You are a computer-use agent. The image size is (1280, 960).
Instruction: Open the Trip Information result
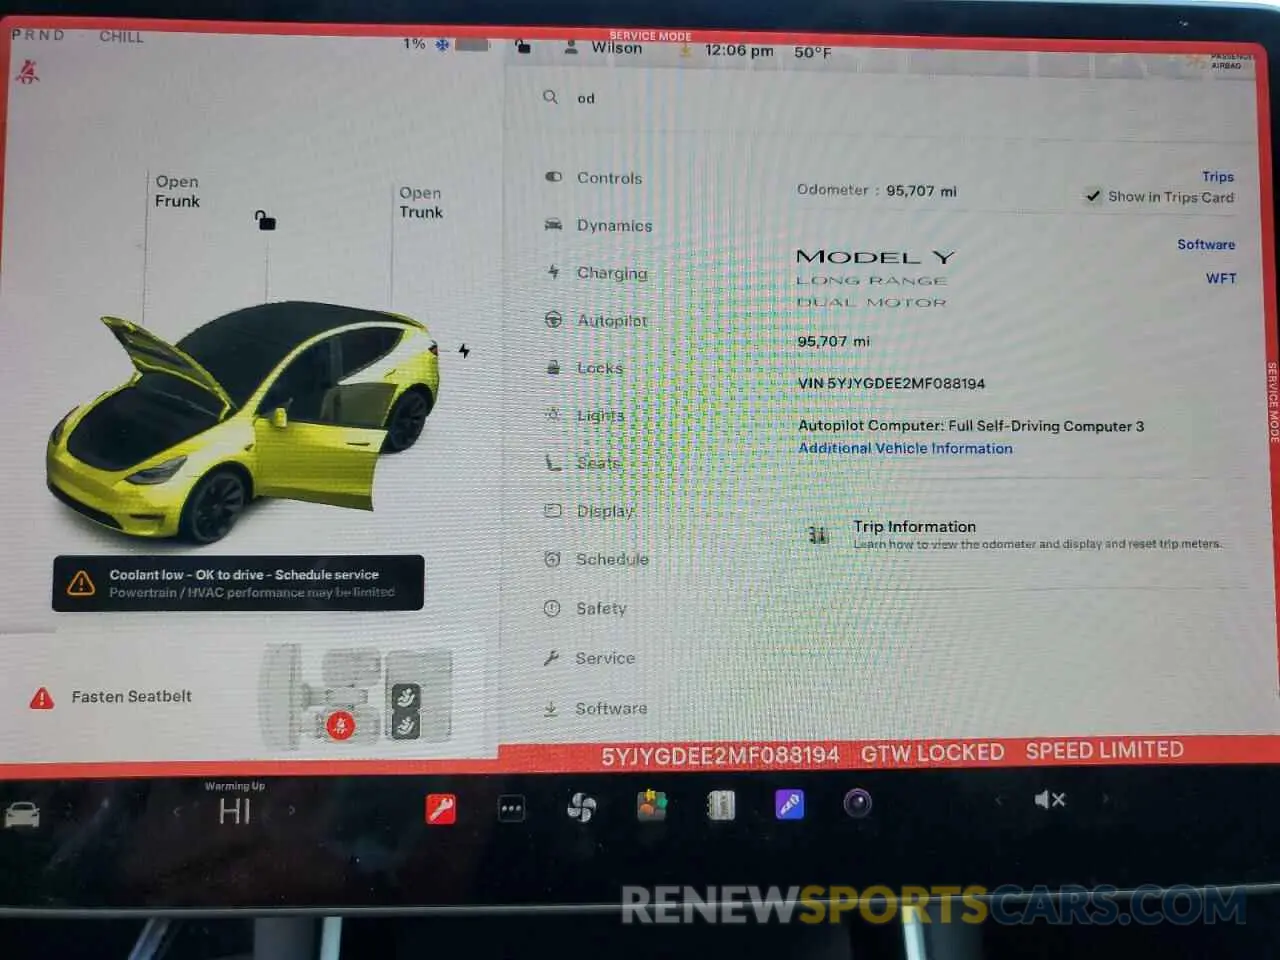tap(1016, 534)
